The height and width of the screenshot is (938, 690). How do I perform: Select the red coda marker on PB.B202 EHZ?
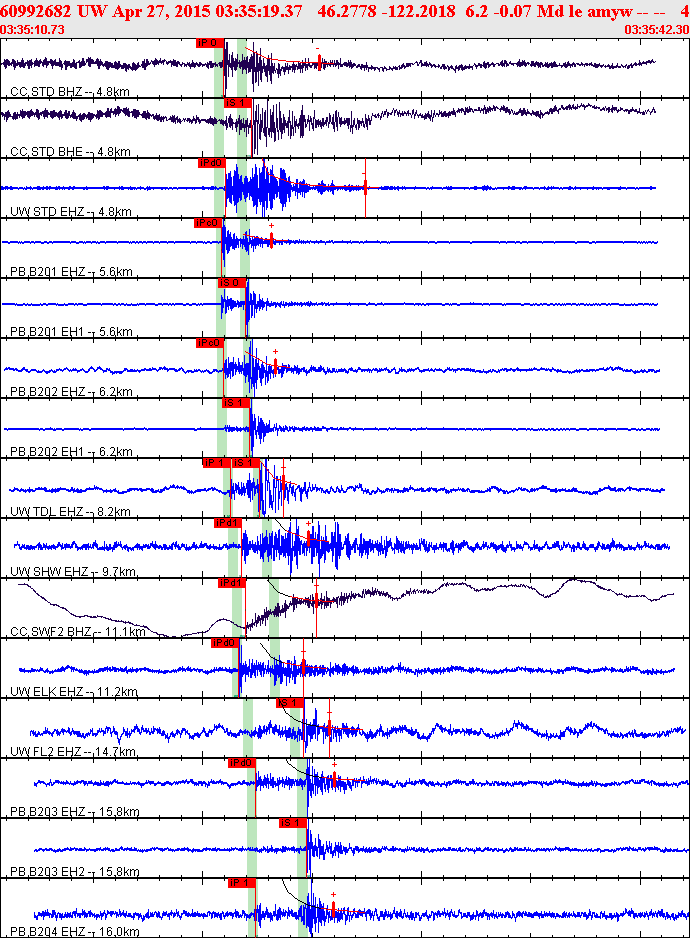coord(275,366)
